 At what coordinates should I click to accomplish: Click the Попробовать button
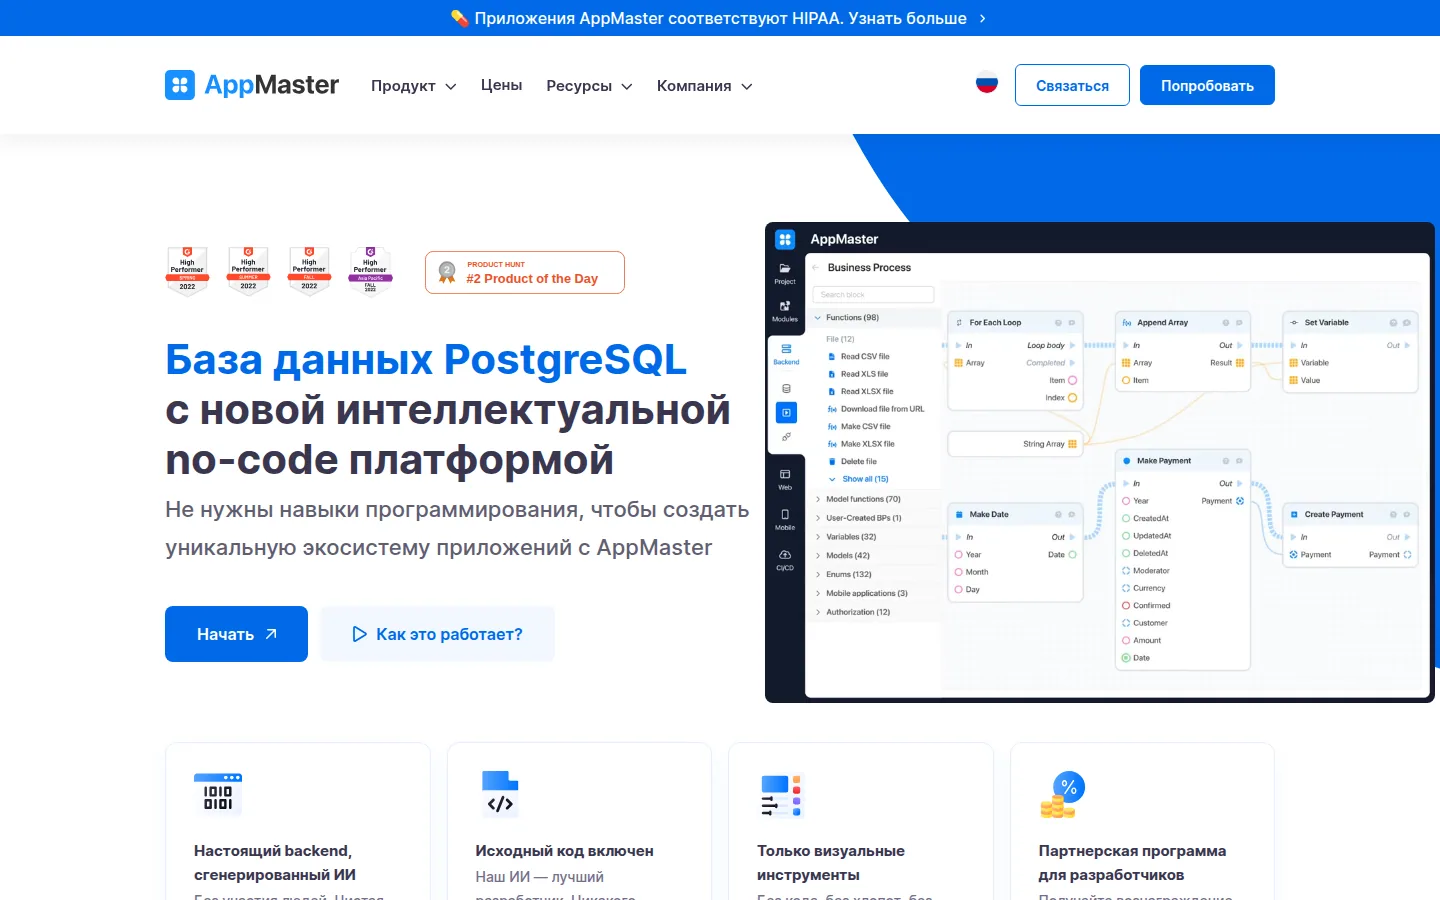[1207, 85]
